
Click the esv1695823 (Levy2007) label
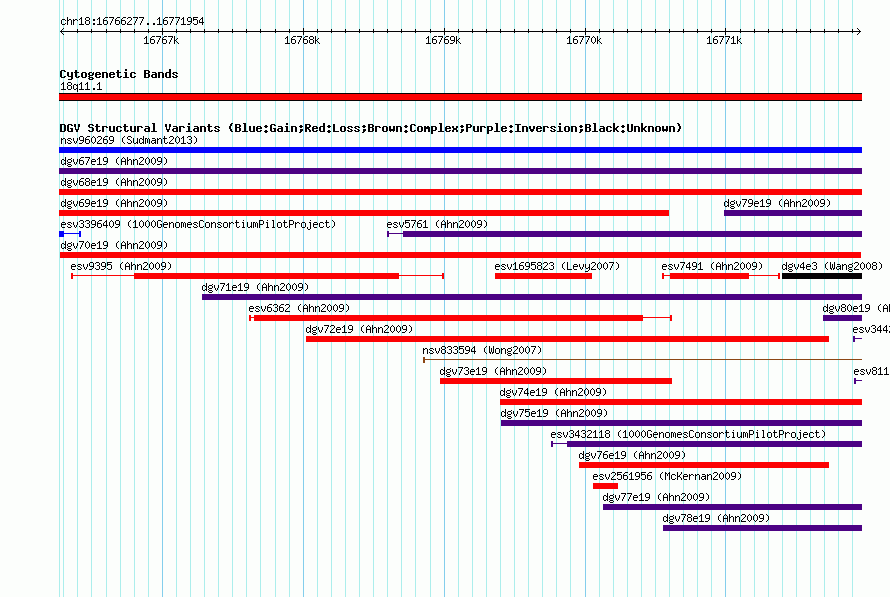pos(557,266)
